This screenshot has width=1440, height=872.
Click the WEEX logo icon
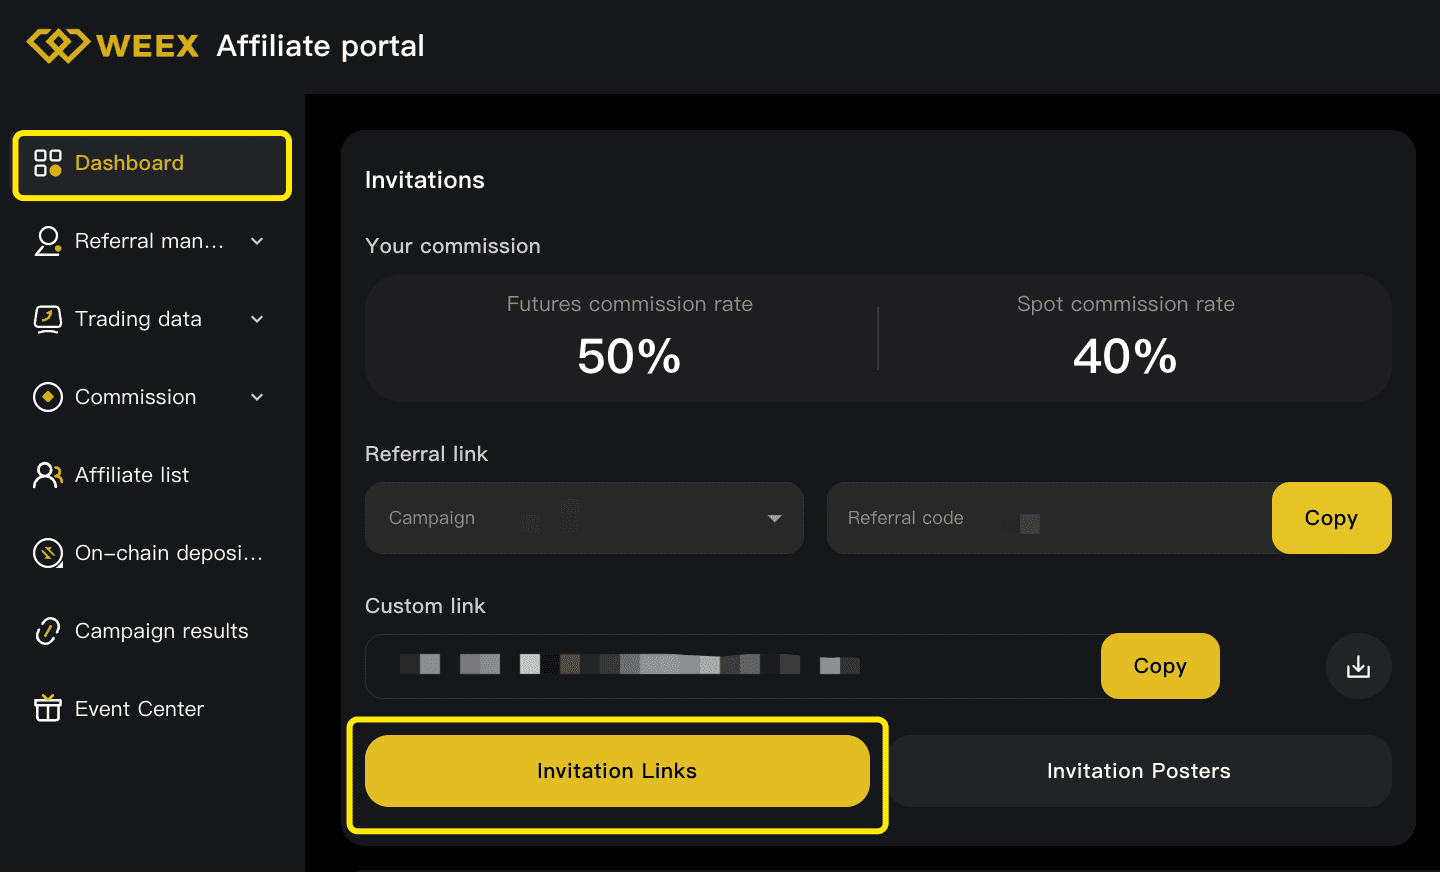[58, 46]
